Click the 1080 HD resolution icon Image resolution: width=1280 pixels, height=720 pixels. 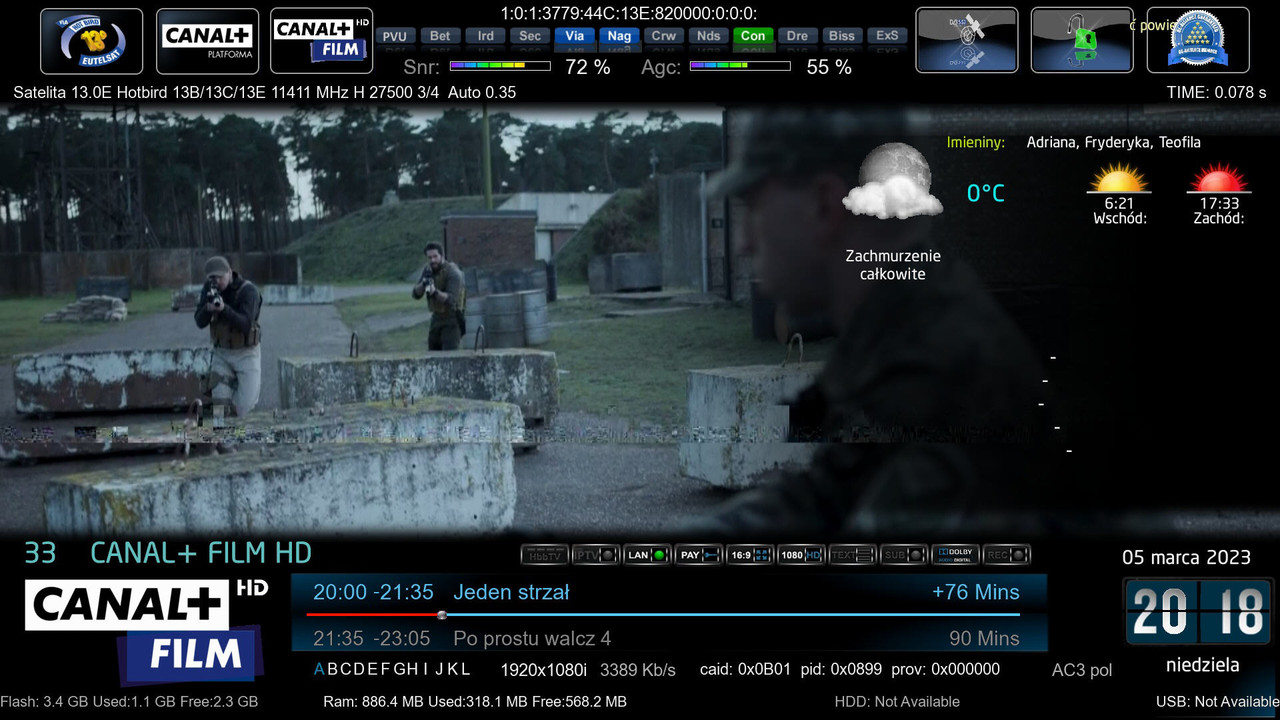click(x=801, y=554)
